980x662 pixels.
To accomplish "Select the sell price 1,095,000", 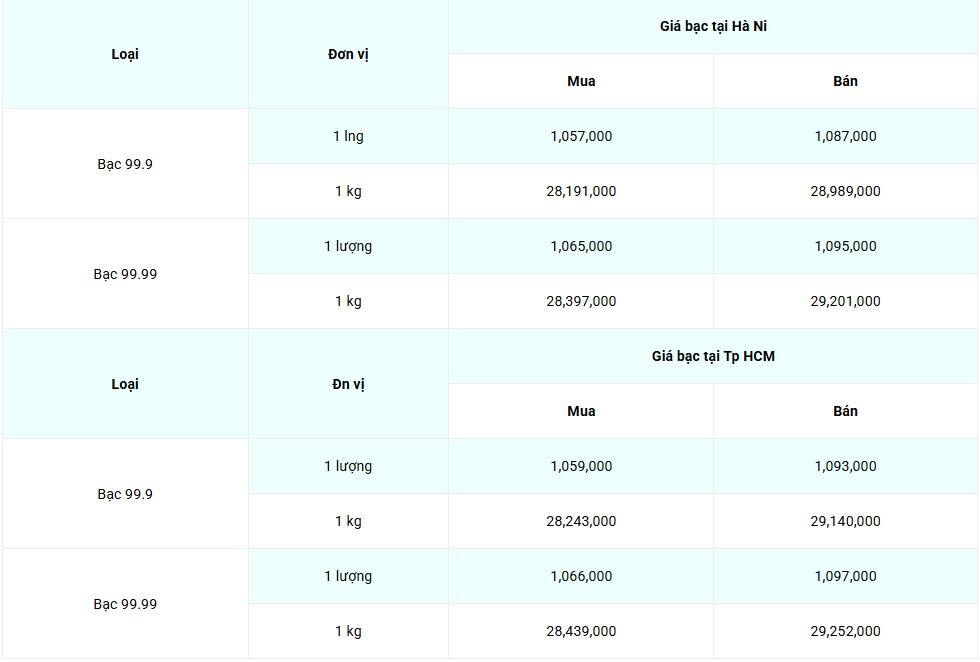I will tap(845, 246).
